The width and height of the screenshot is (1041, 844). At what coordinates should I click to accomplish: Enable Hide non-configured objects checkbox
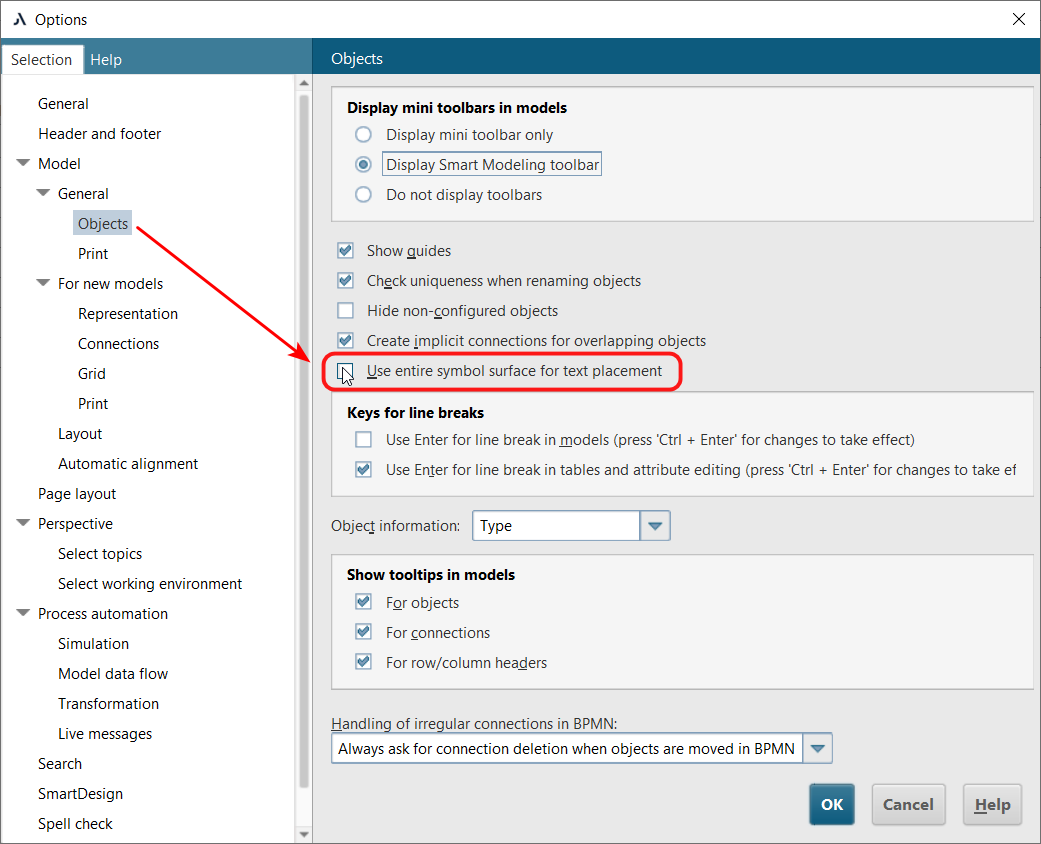(x=346, y=311)
